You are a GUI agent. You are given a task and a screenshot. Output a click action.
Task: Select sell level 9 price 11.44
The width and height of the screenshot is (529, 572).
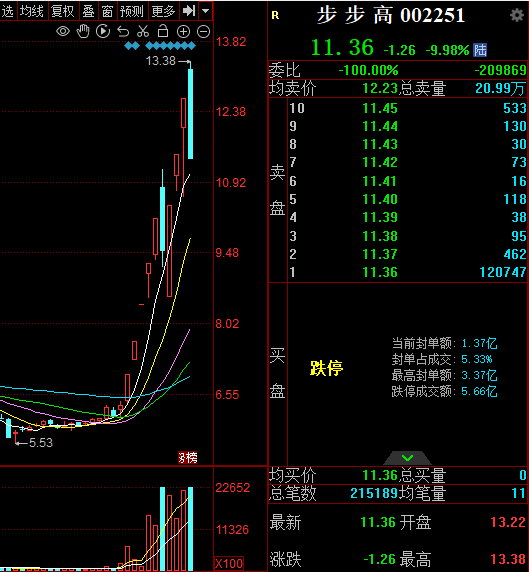click(x=380, y=126)
